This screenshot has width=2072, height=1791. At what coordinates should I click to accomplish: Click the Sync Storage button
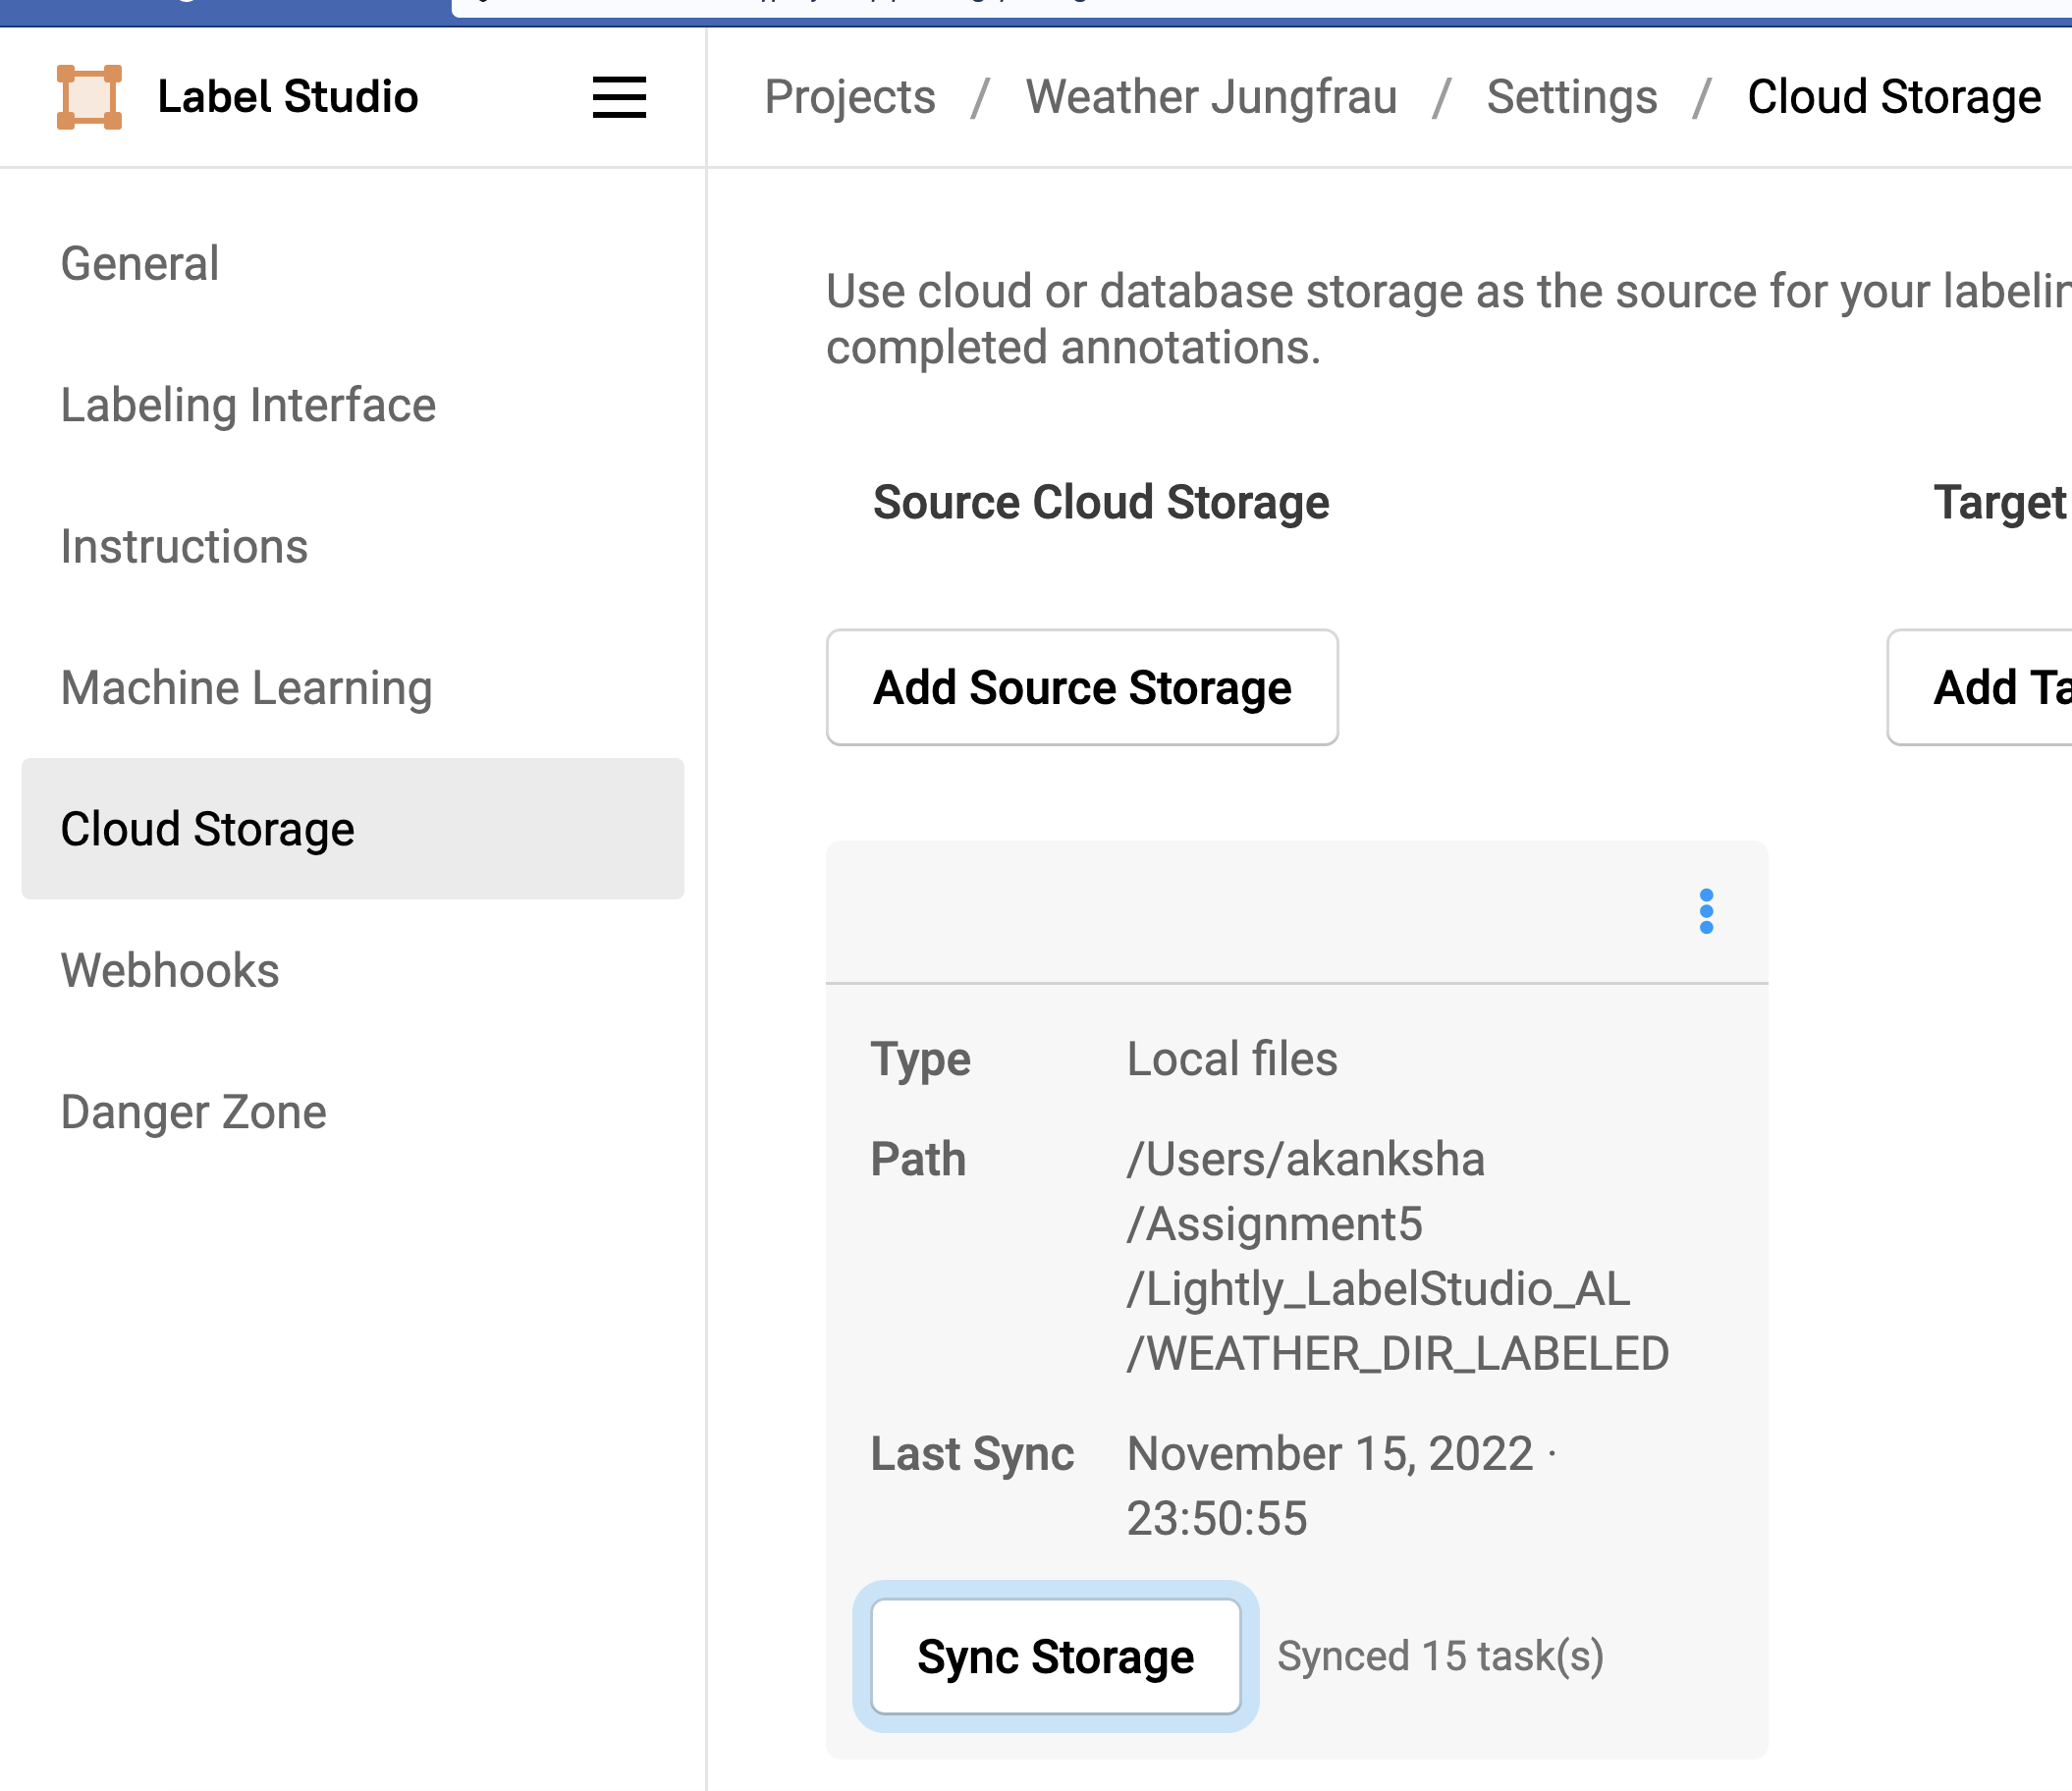1056,1656
